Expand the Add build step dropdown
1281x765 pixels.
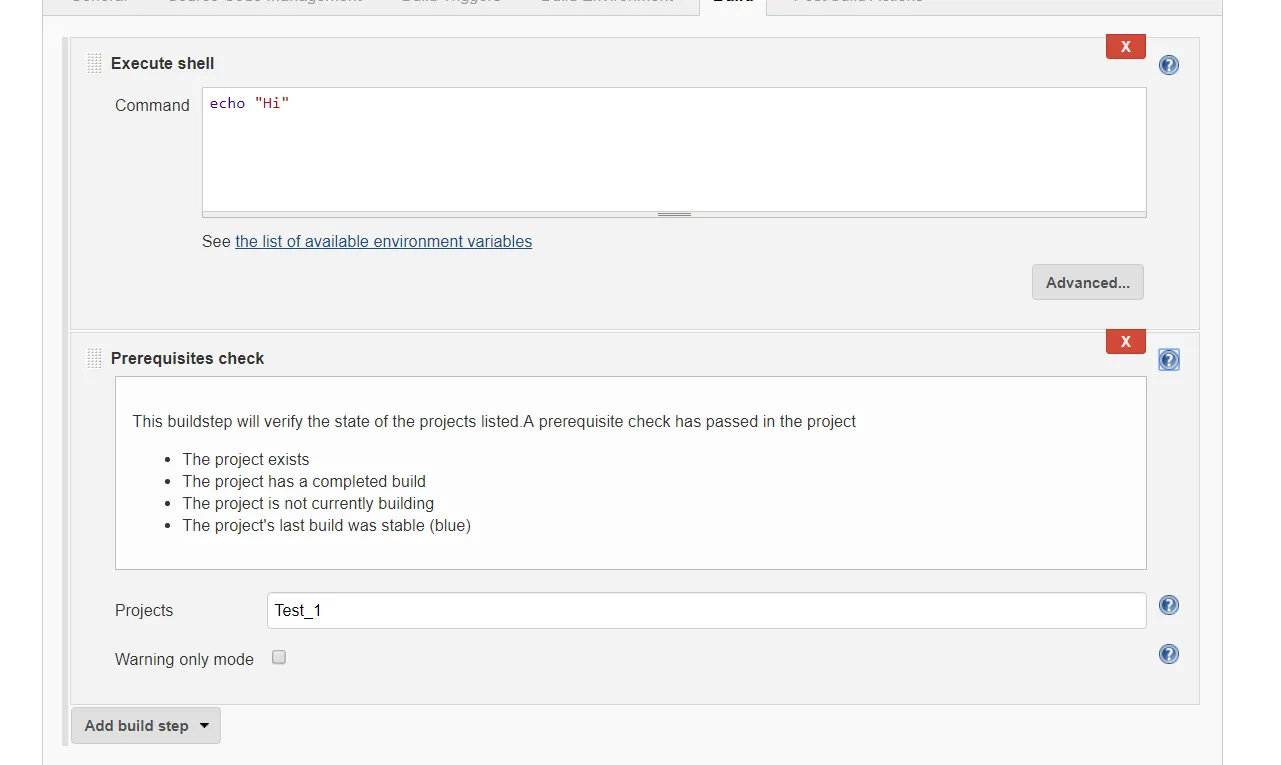(x=146, y=726)
